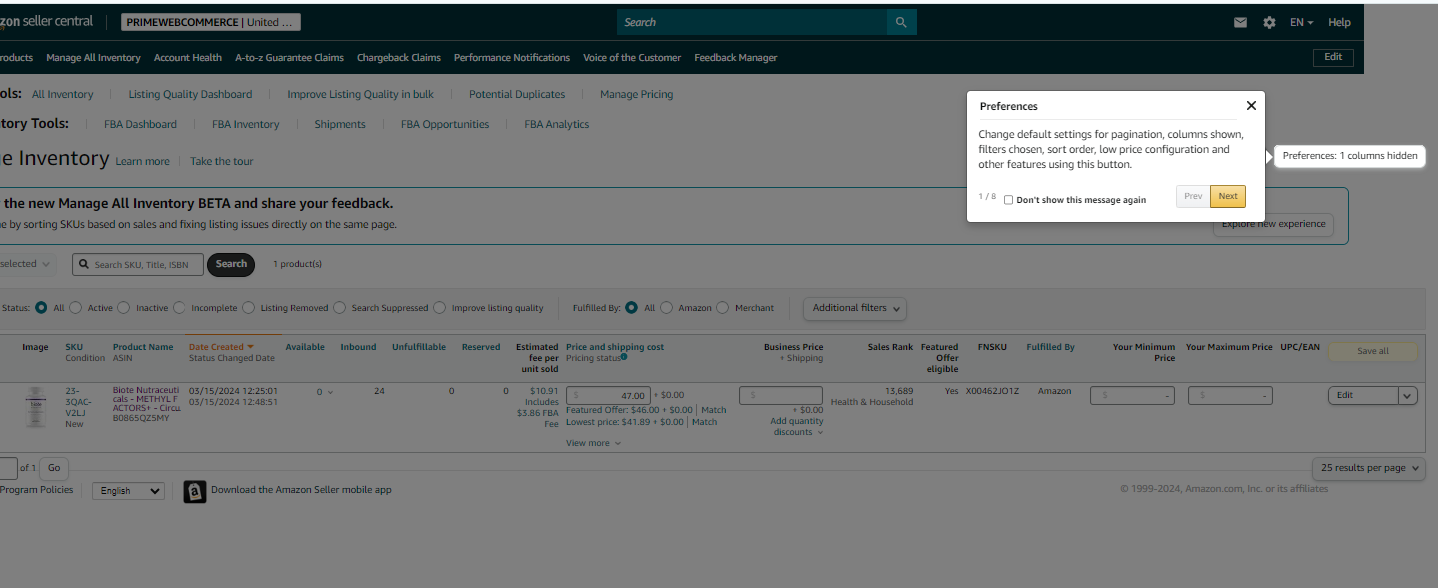Click the Search SKU, Title, ISBN field
The width and height of the screenshot is (1438, 588).
pos(138,264)
